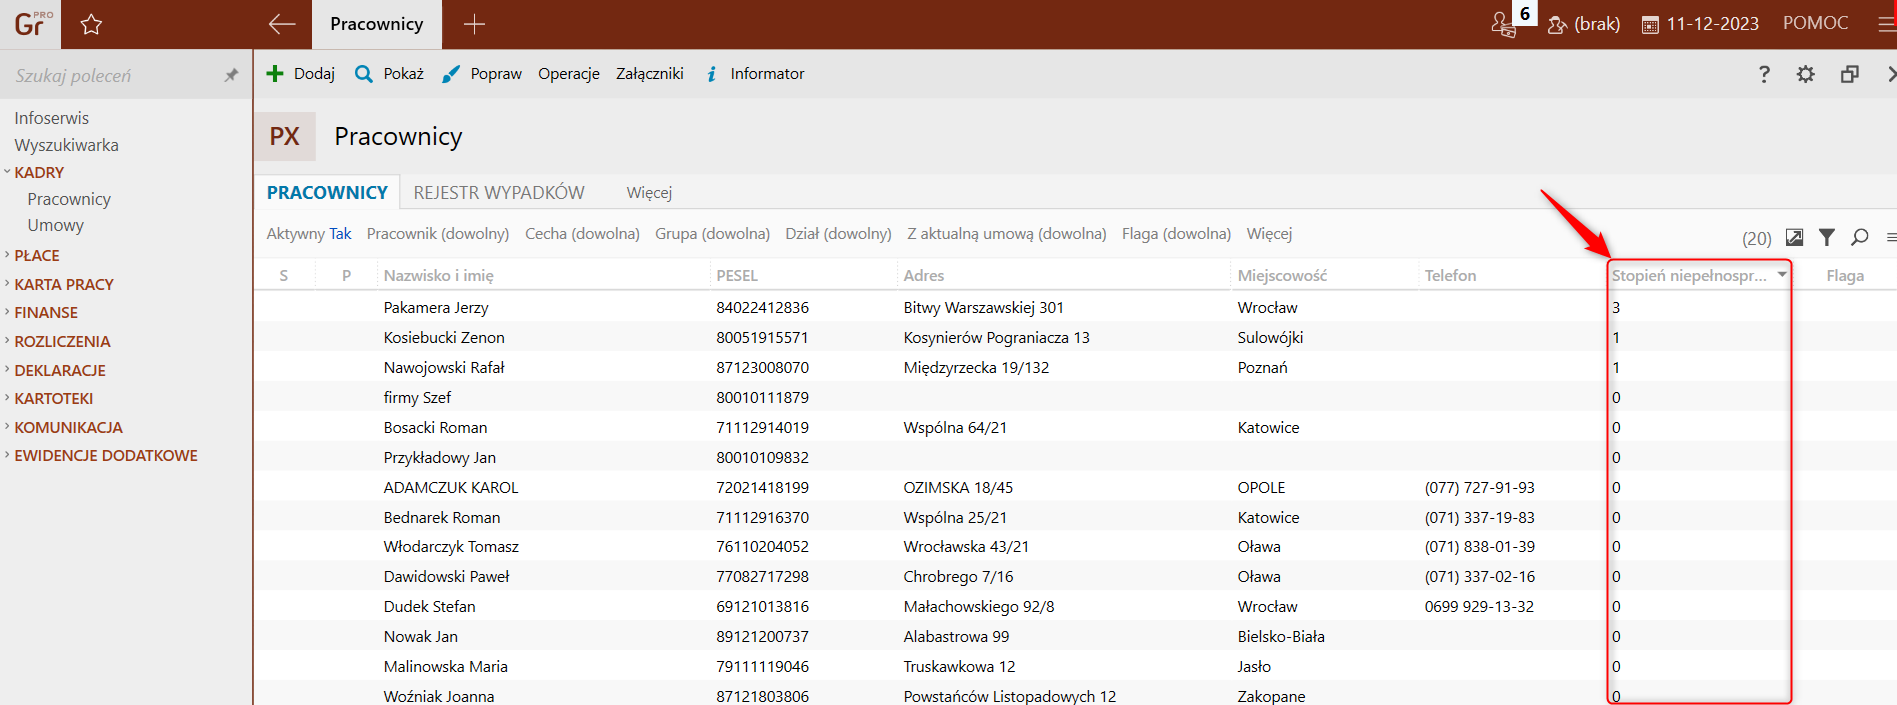Click the Pokaż magnifier icon
The image size is (1897, 705).
tap(364, 74)
